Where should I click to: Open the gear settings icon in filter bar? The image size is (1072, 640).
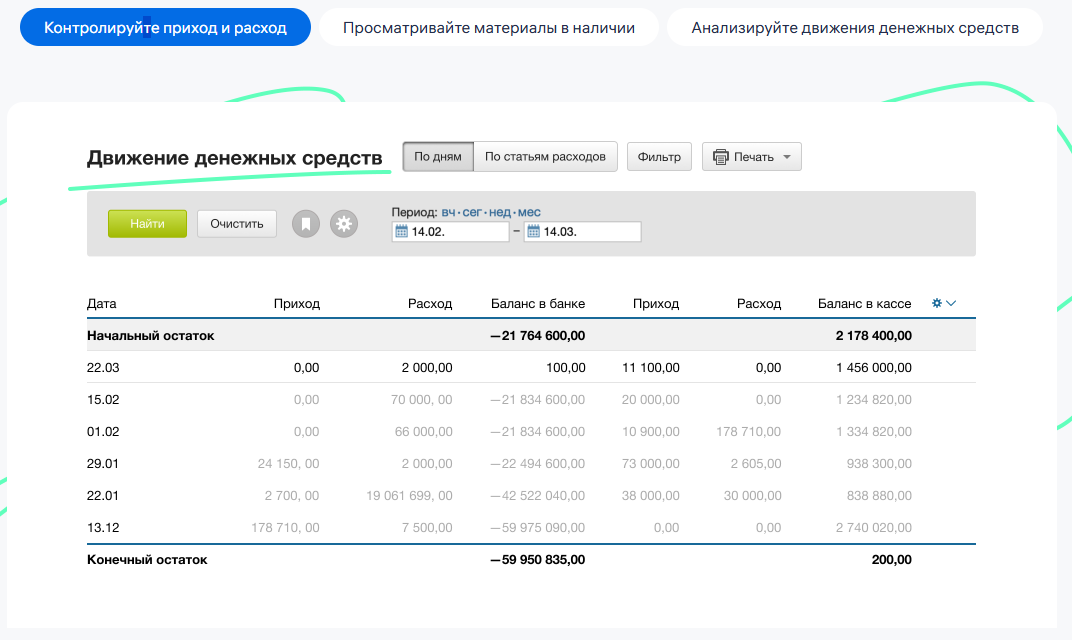tap(344, 224)
